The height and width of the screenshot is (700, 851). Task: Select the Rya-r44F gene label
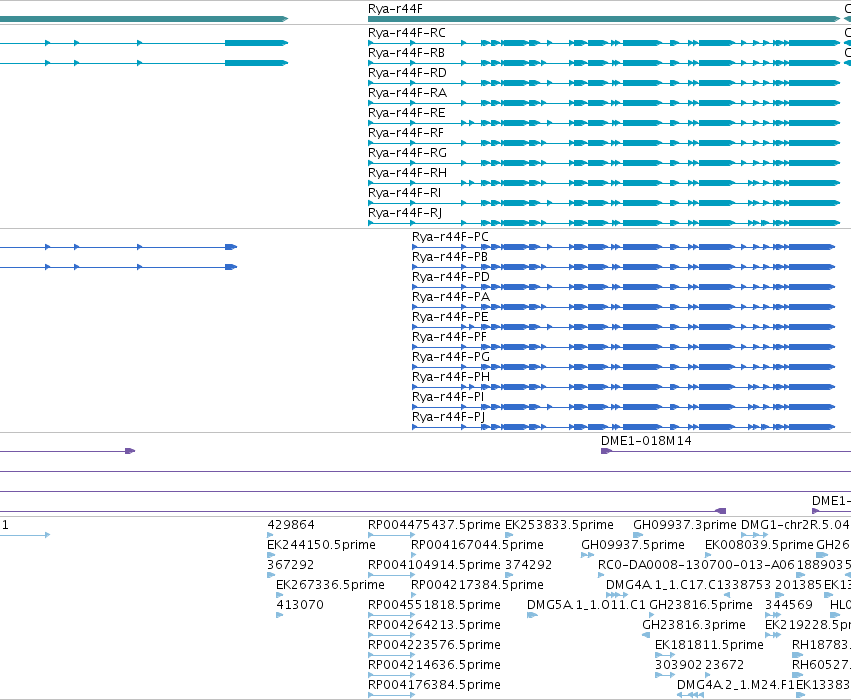pos(395,9)
